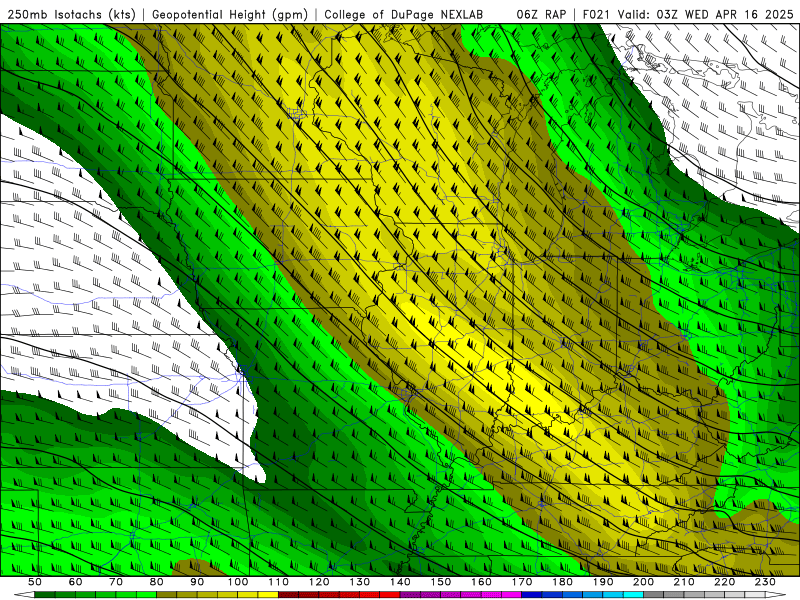The height and width of the screenshot is (600, 800).
Task: Click the '90' legend label
Action: point(197,582)
